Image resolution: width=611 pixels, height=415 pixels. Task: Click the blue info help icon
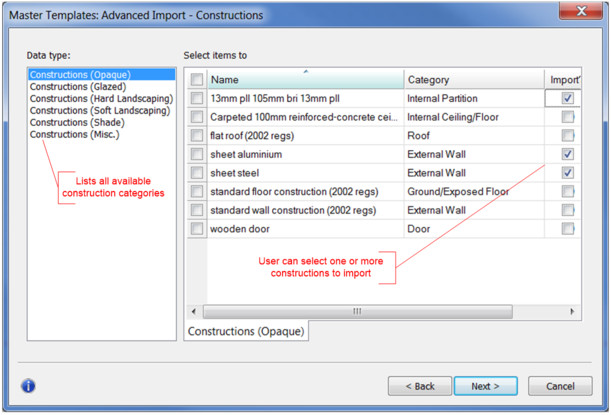(28, 386)
